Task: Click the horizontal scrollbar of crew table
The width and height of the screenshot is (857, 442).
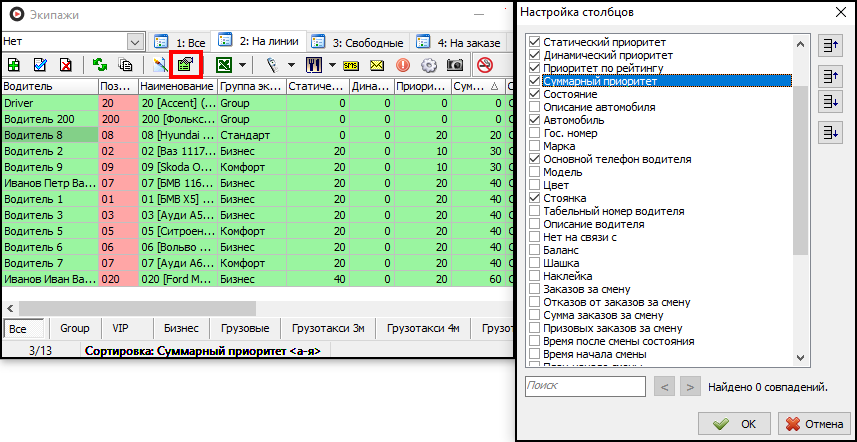Action: pyautogui.click(x=150, y=308)
